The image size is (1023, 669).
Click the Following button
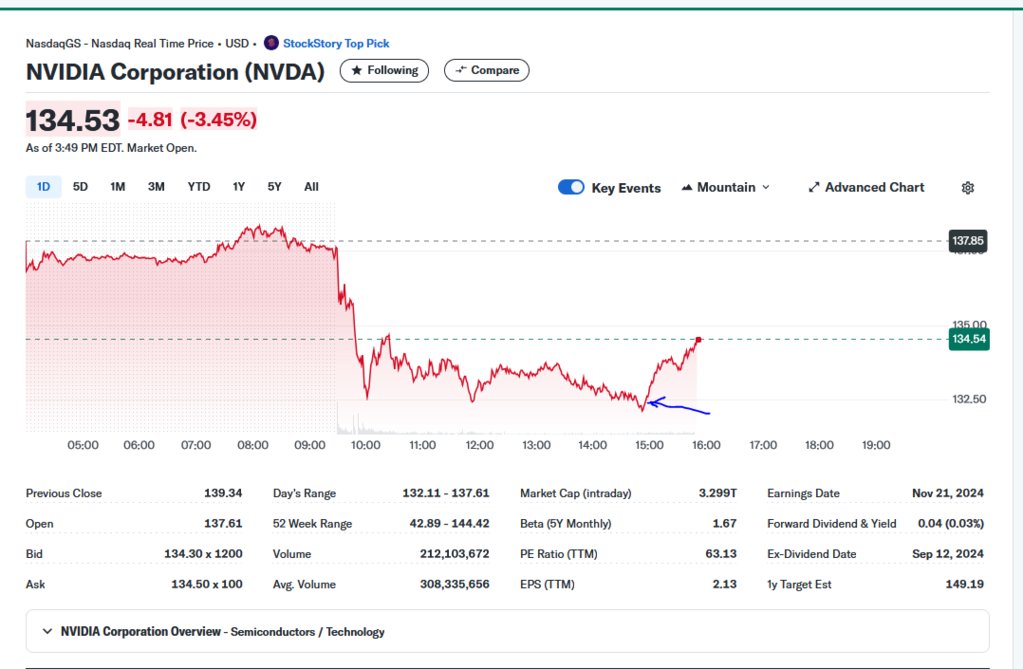tap(384, 70)
